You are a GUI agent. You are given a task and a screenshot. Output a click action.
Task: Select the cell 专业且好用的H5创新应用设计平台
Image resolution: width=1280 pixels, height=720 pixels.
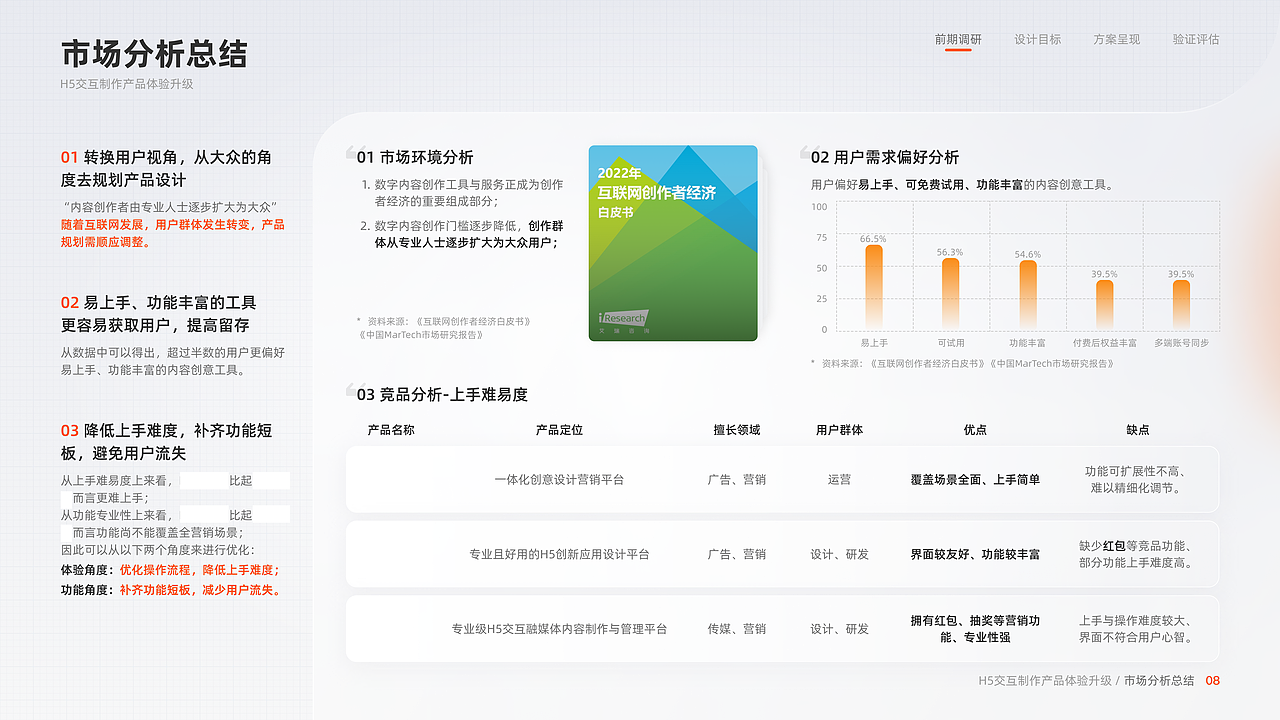point(559,554)
